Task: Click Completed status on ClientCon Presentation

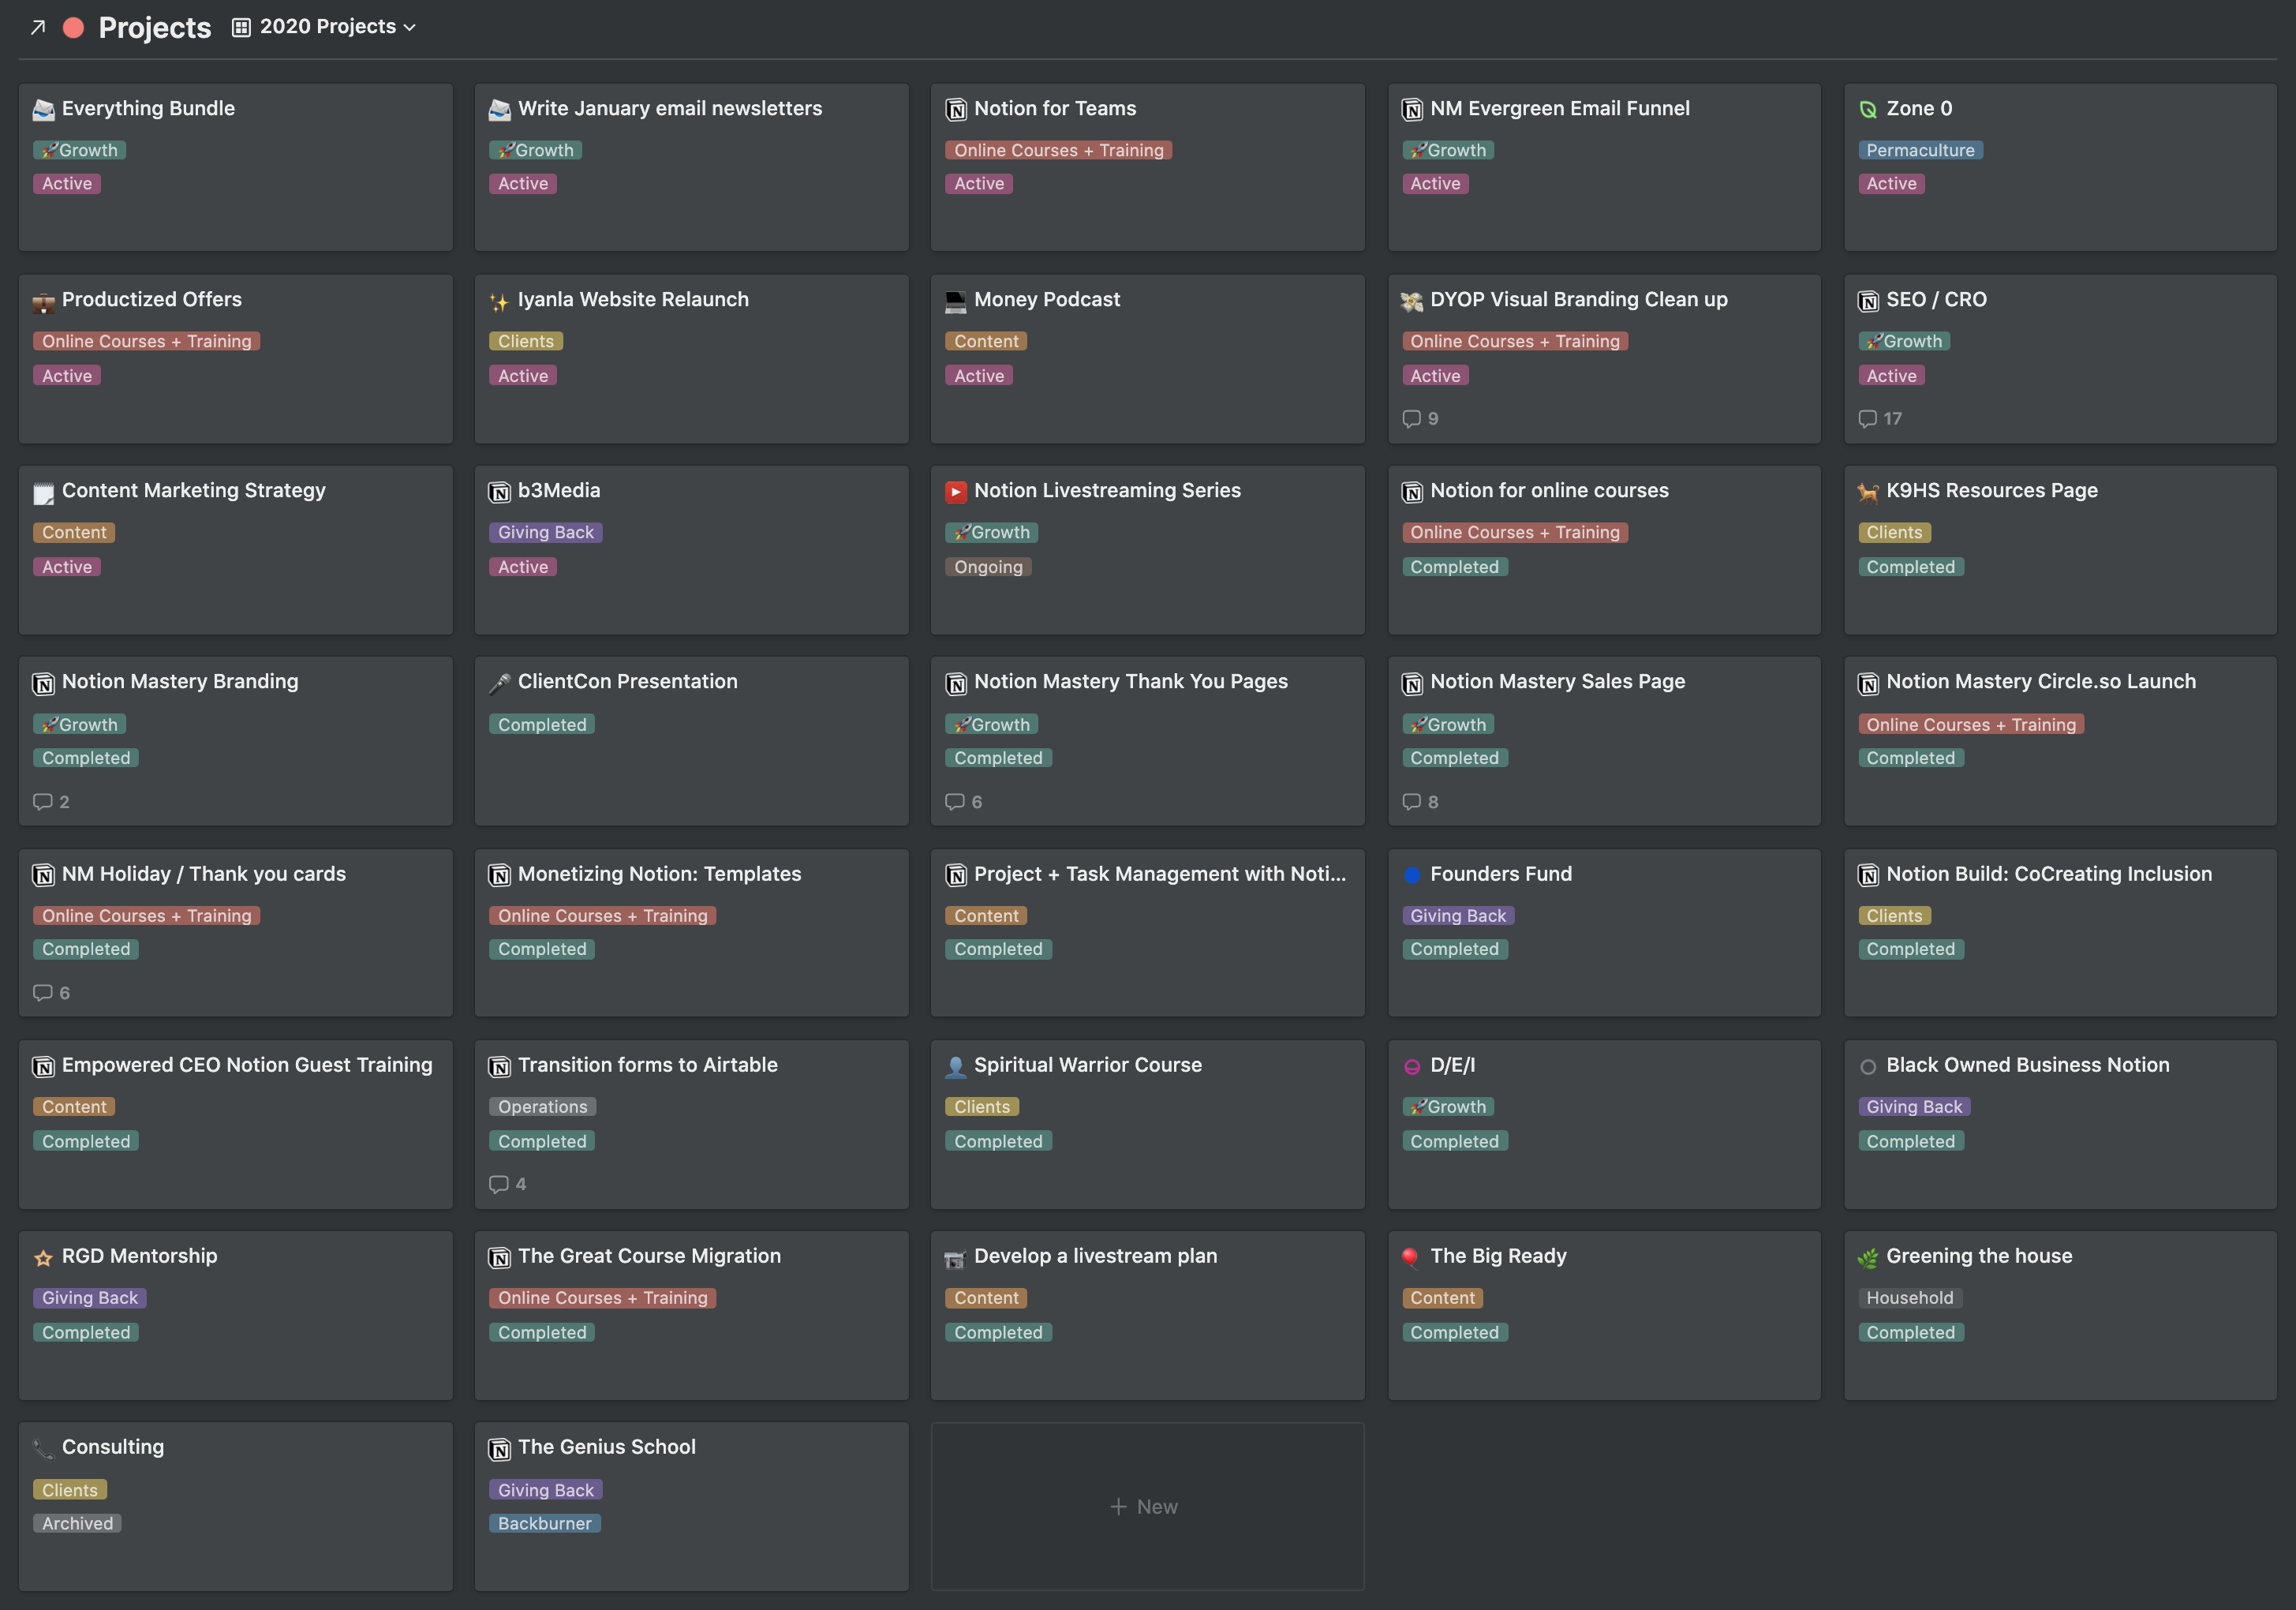Action: click(541, 724)
